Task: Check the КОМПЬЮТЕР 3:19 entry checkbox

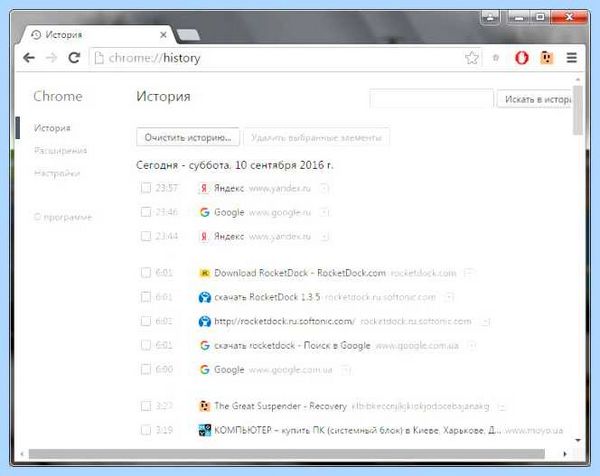Action: tap(146, 430)
